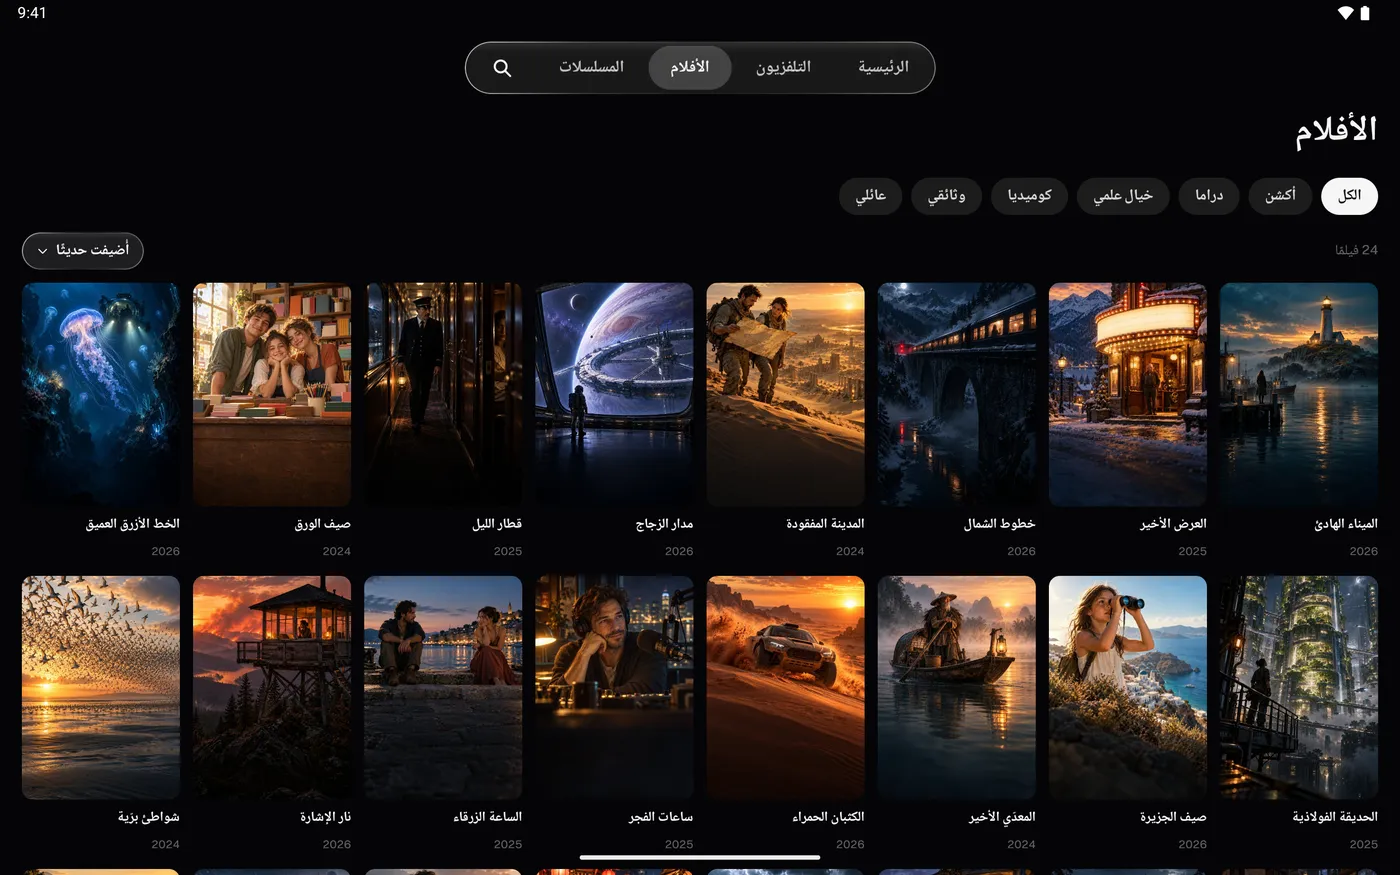Click the مدار الزجاج movie title
The width and height of the screenshot is (1400, 875).
pyautogui.click(x=664, y=524)
